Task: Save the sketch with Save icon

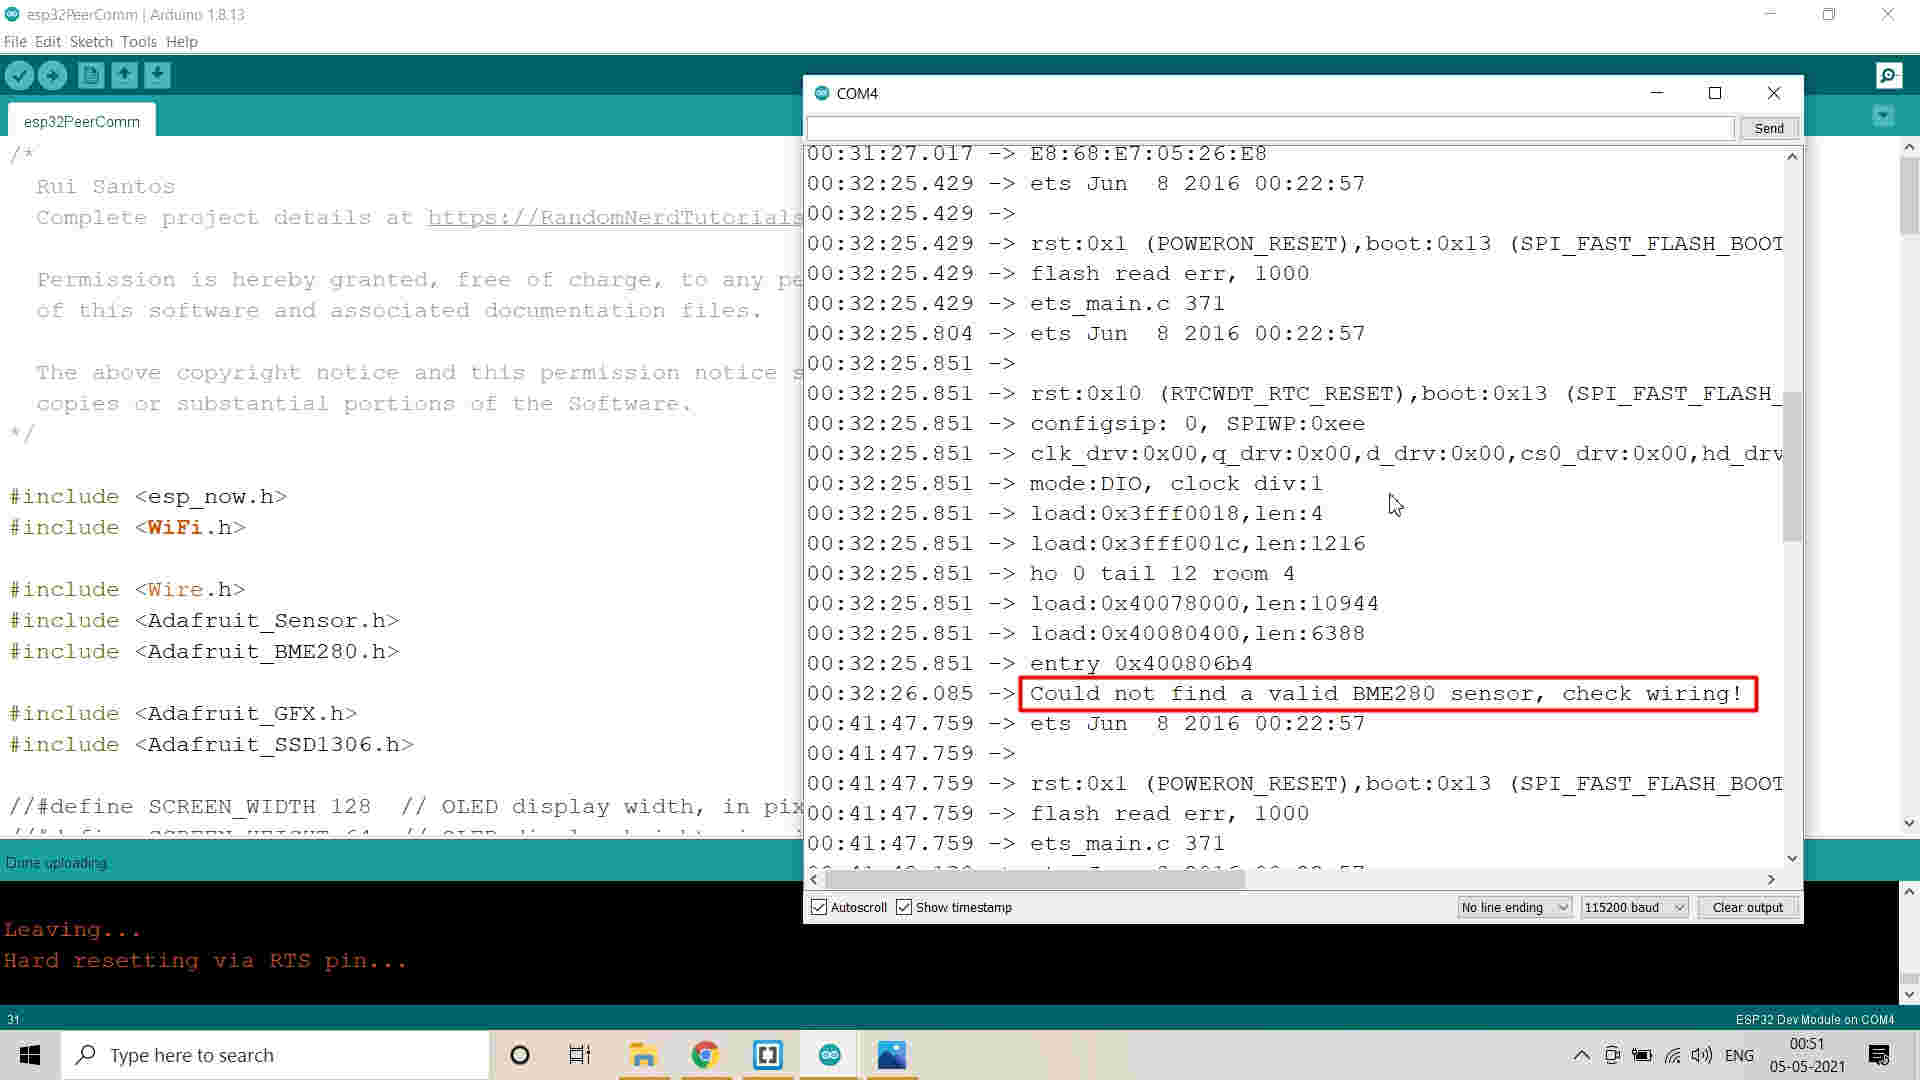Action: pos(157,75)
